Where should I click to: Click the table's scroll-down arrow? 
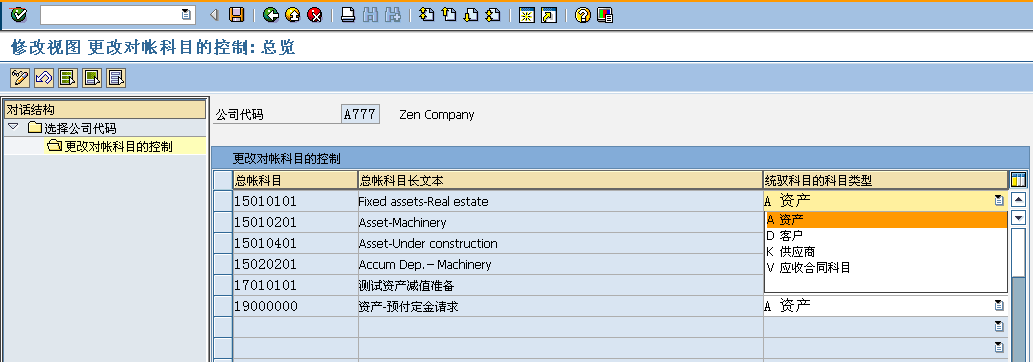click(x=1018, y=218)
